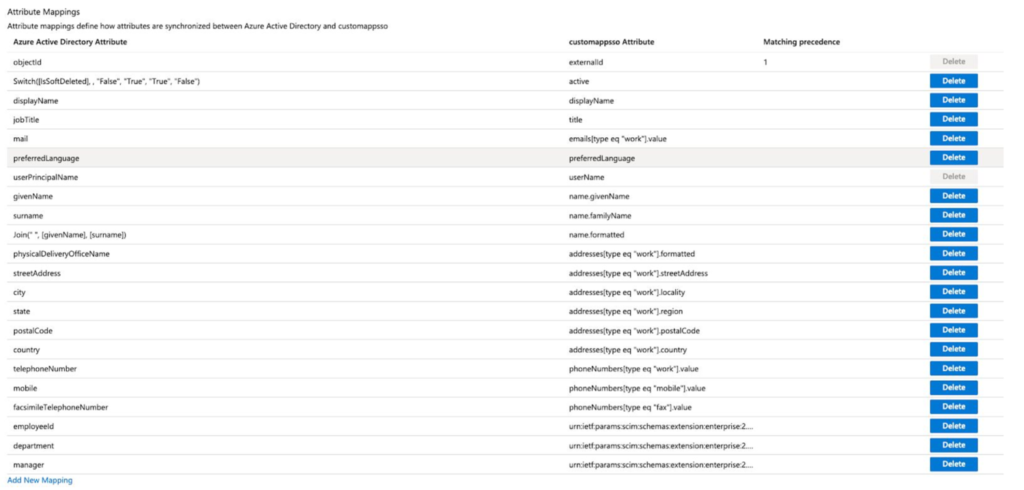
Task: Delete the givenName mapping
Action: pos(953,196)
